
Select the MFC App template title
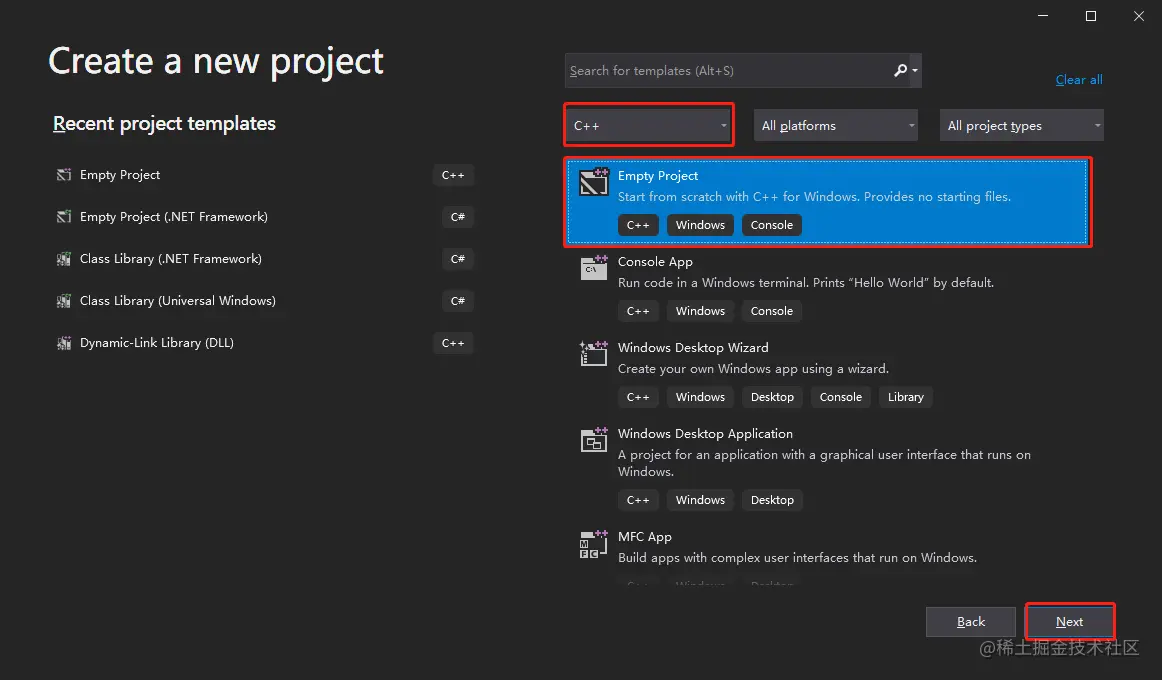coord(645,536)
